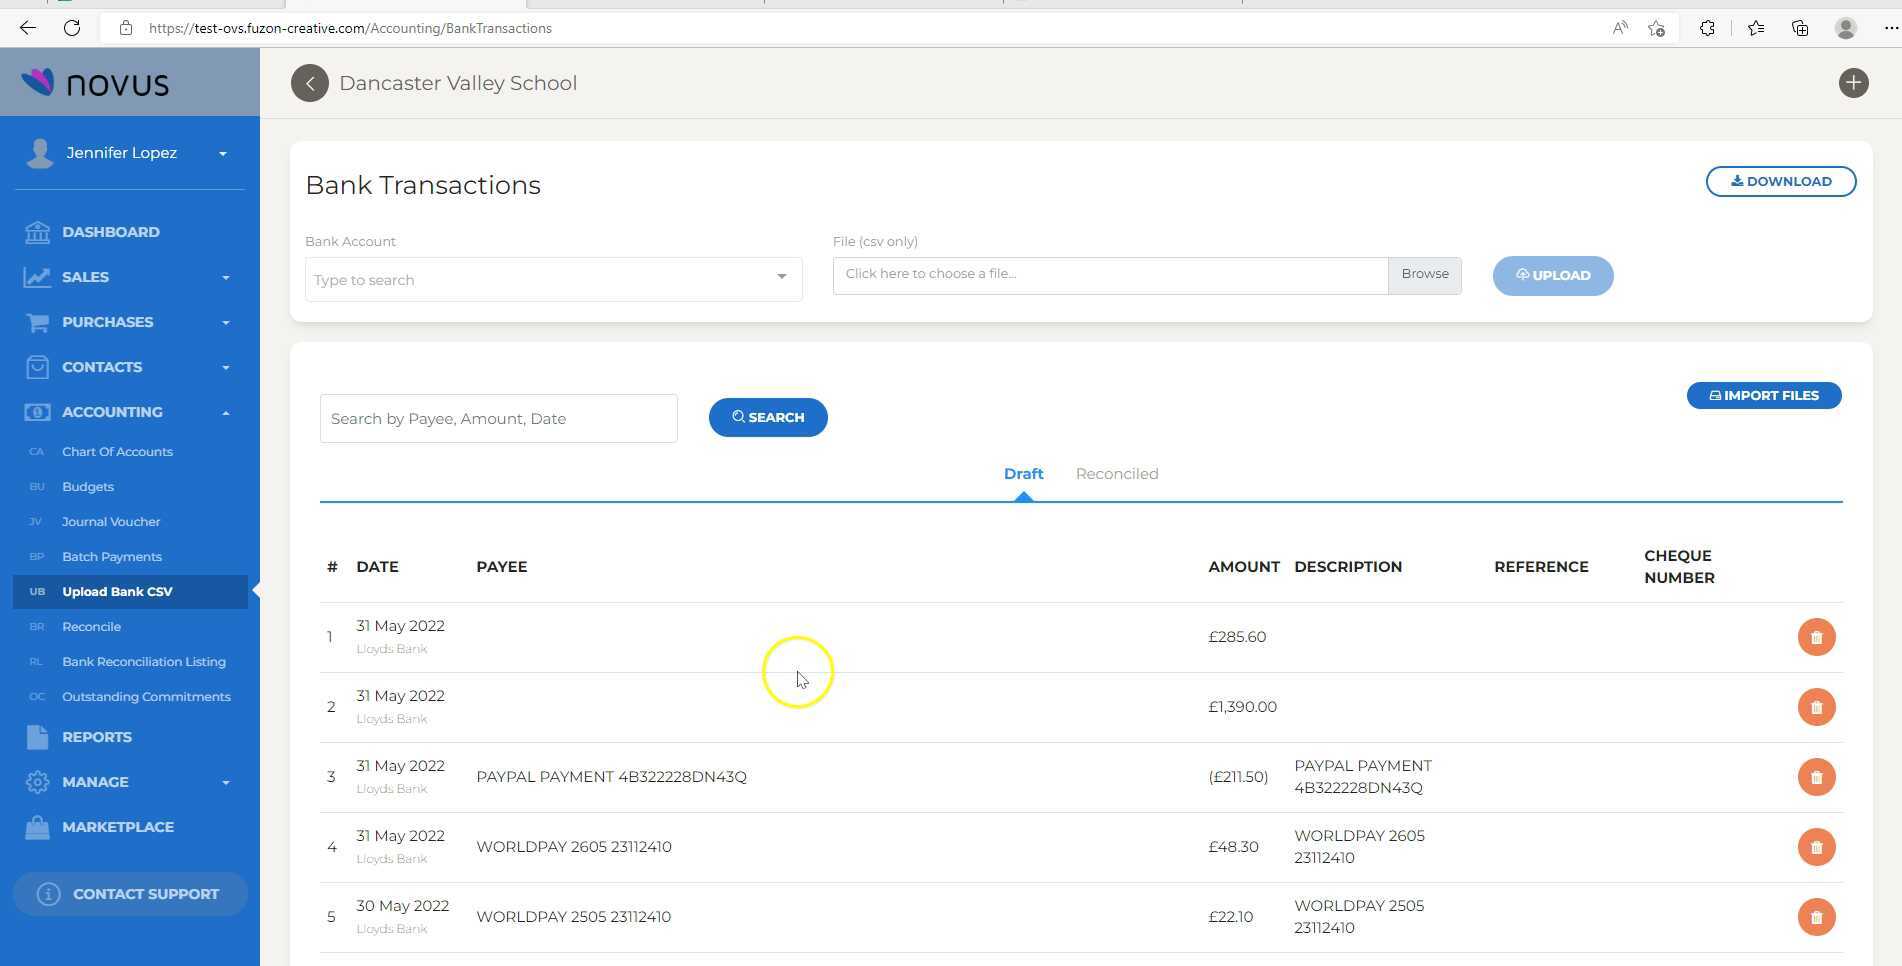Click the Download button
1902x966 pixels.
coord(1780,181)
